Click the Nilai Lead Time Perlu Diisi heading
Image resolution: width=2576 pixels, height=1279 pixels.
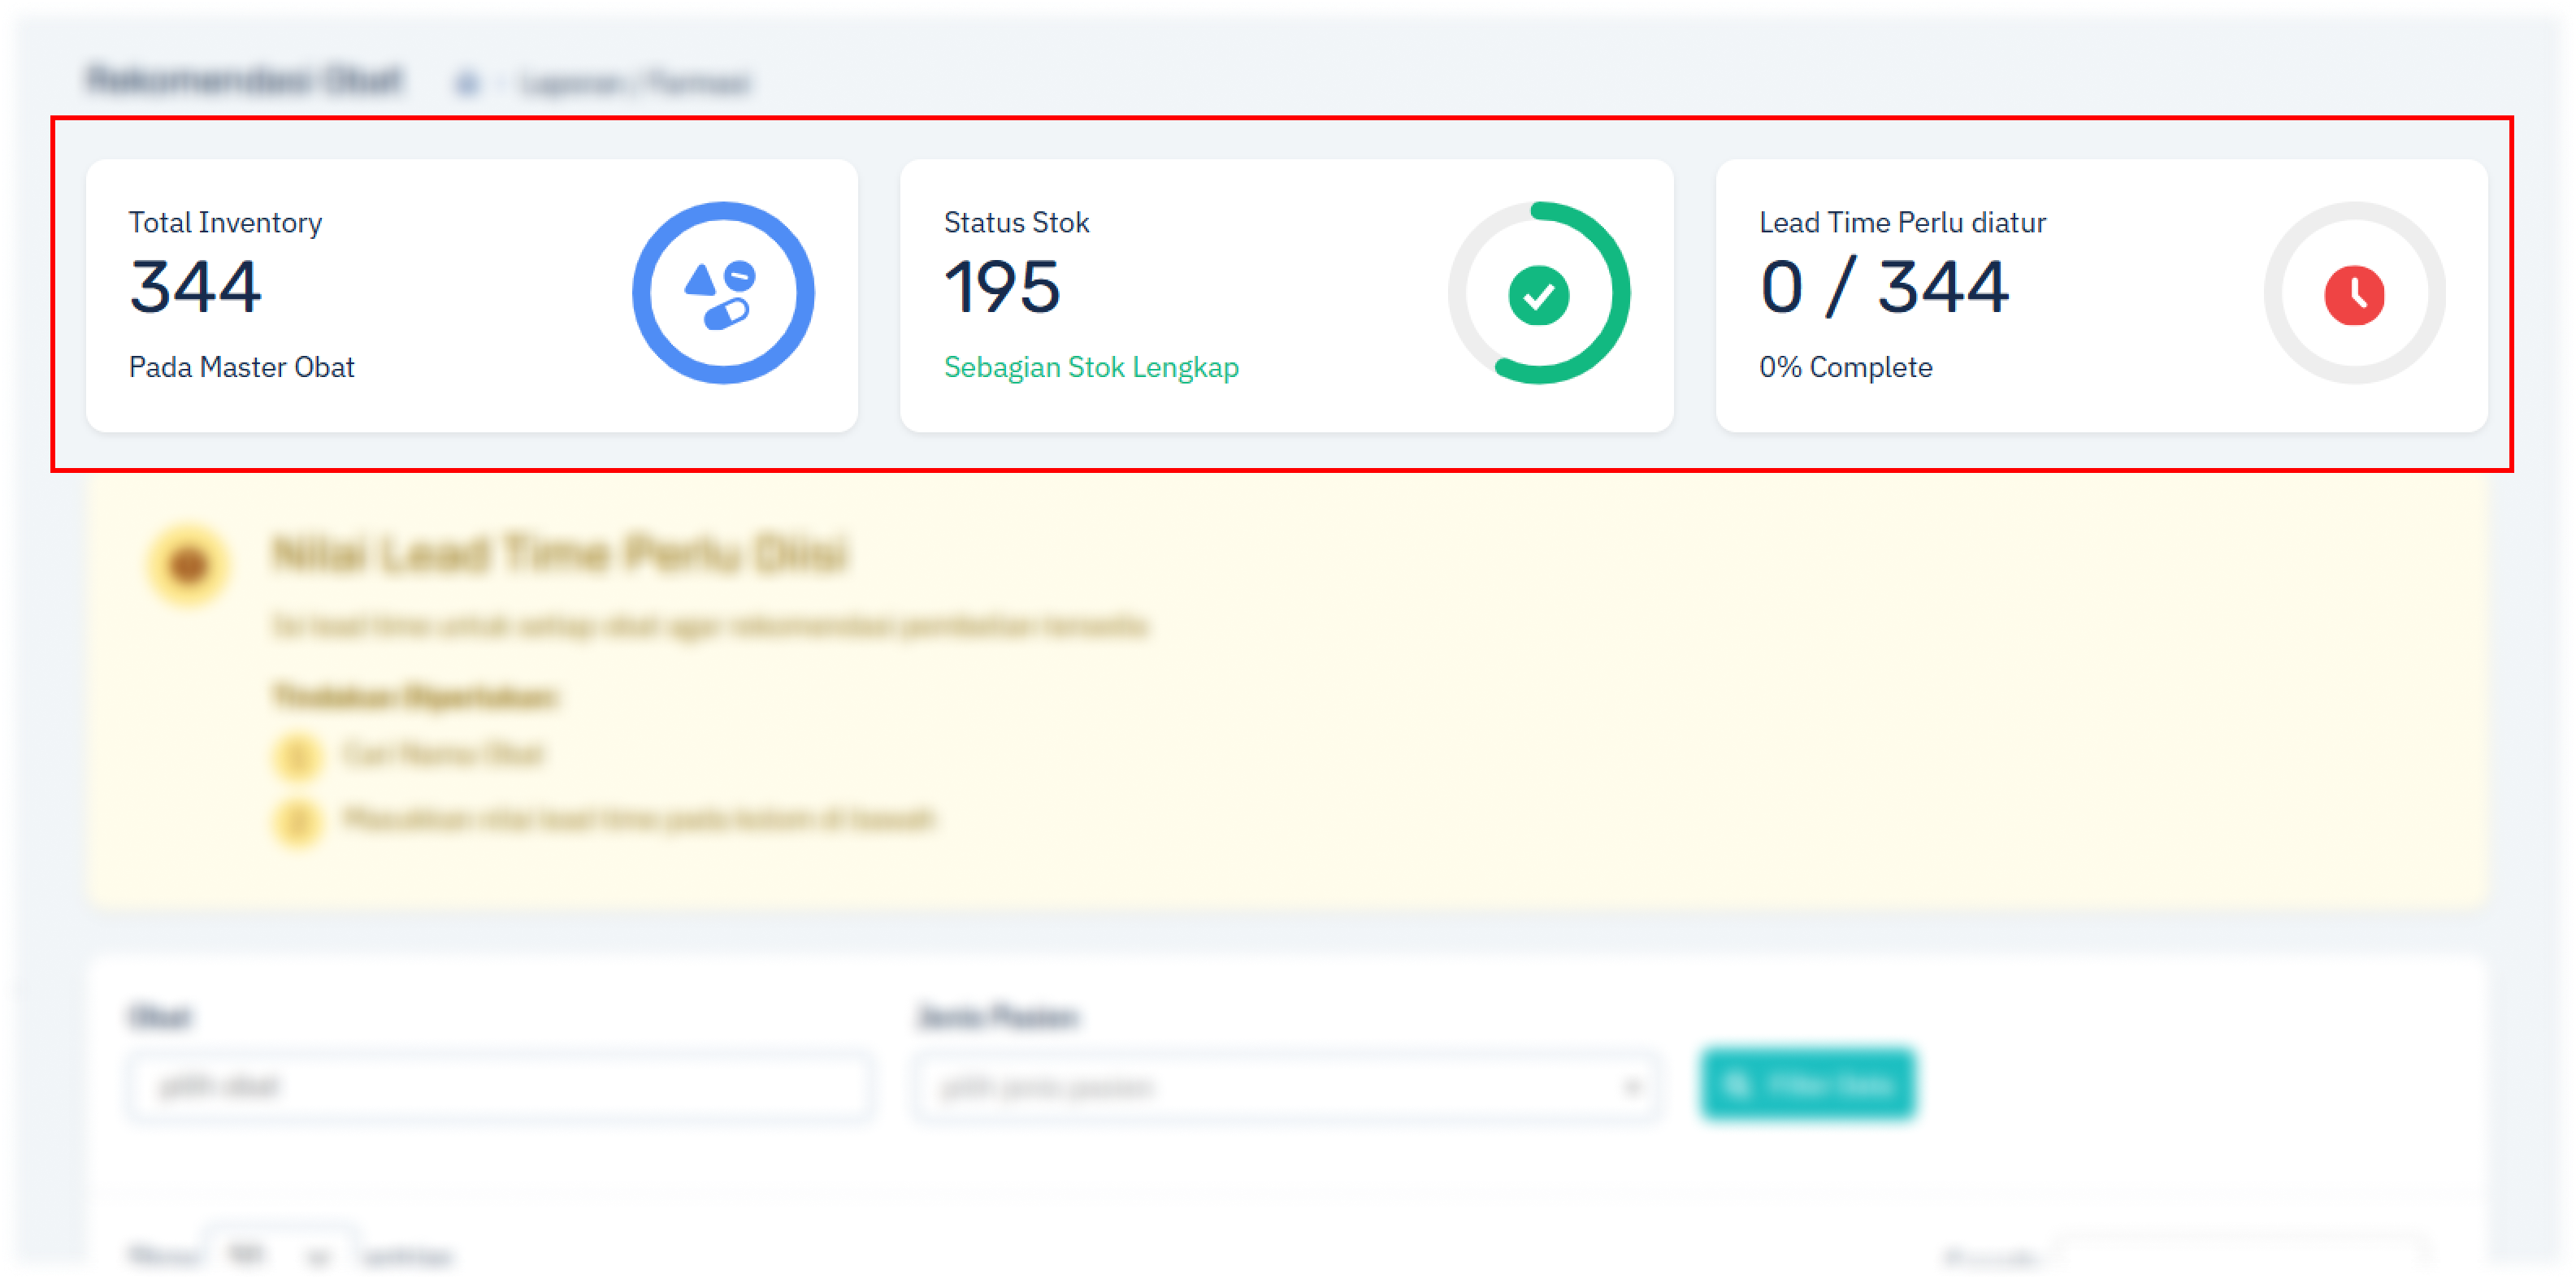tap(560, 554)
